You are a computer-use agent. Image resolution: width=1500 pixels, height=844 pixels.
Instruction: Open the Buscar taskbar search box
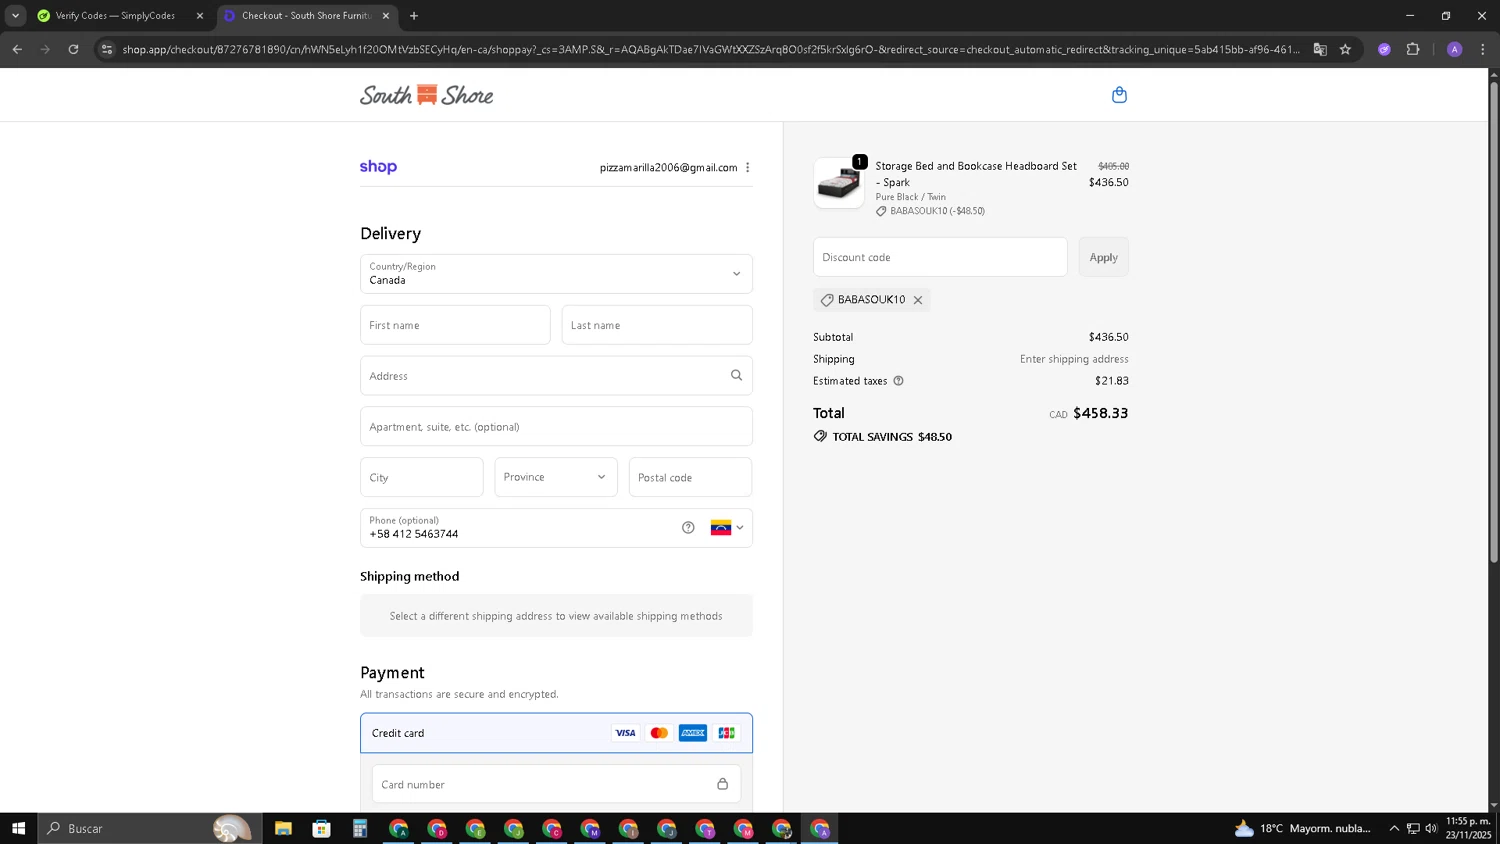(x=150, y=828)
